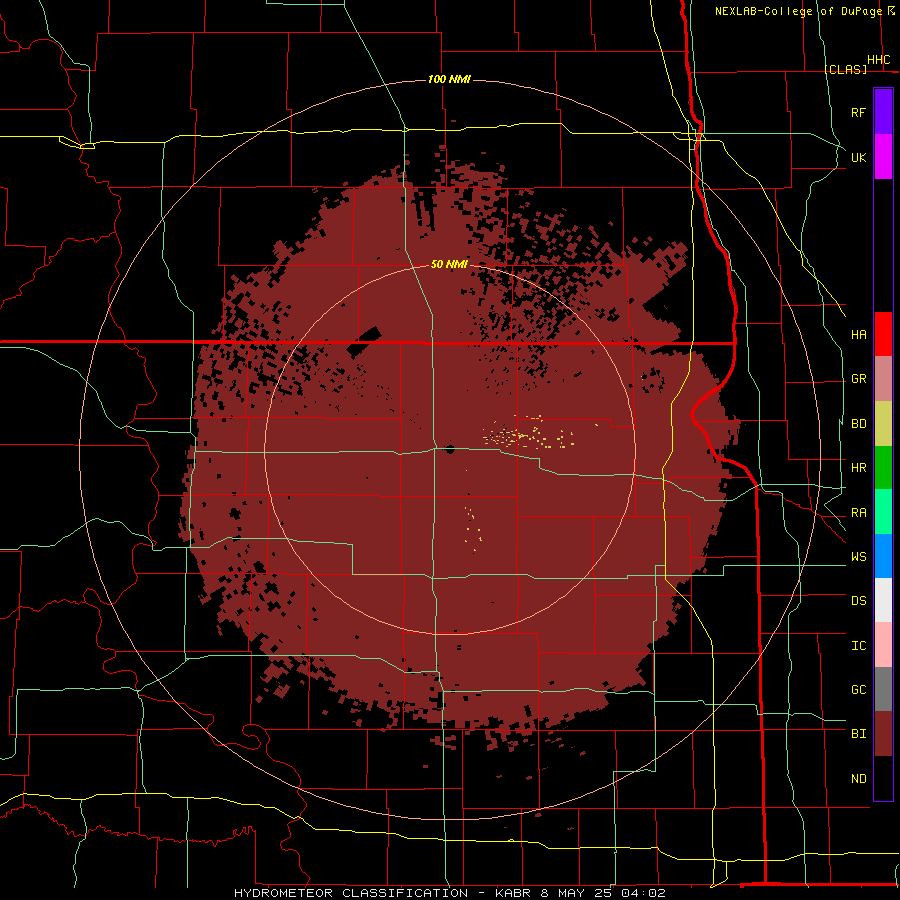Click the 'BI' legend label
The height and width of the screenshot is (900, 900).
pyautogui.click(x=859, y=734)
